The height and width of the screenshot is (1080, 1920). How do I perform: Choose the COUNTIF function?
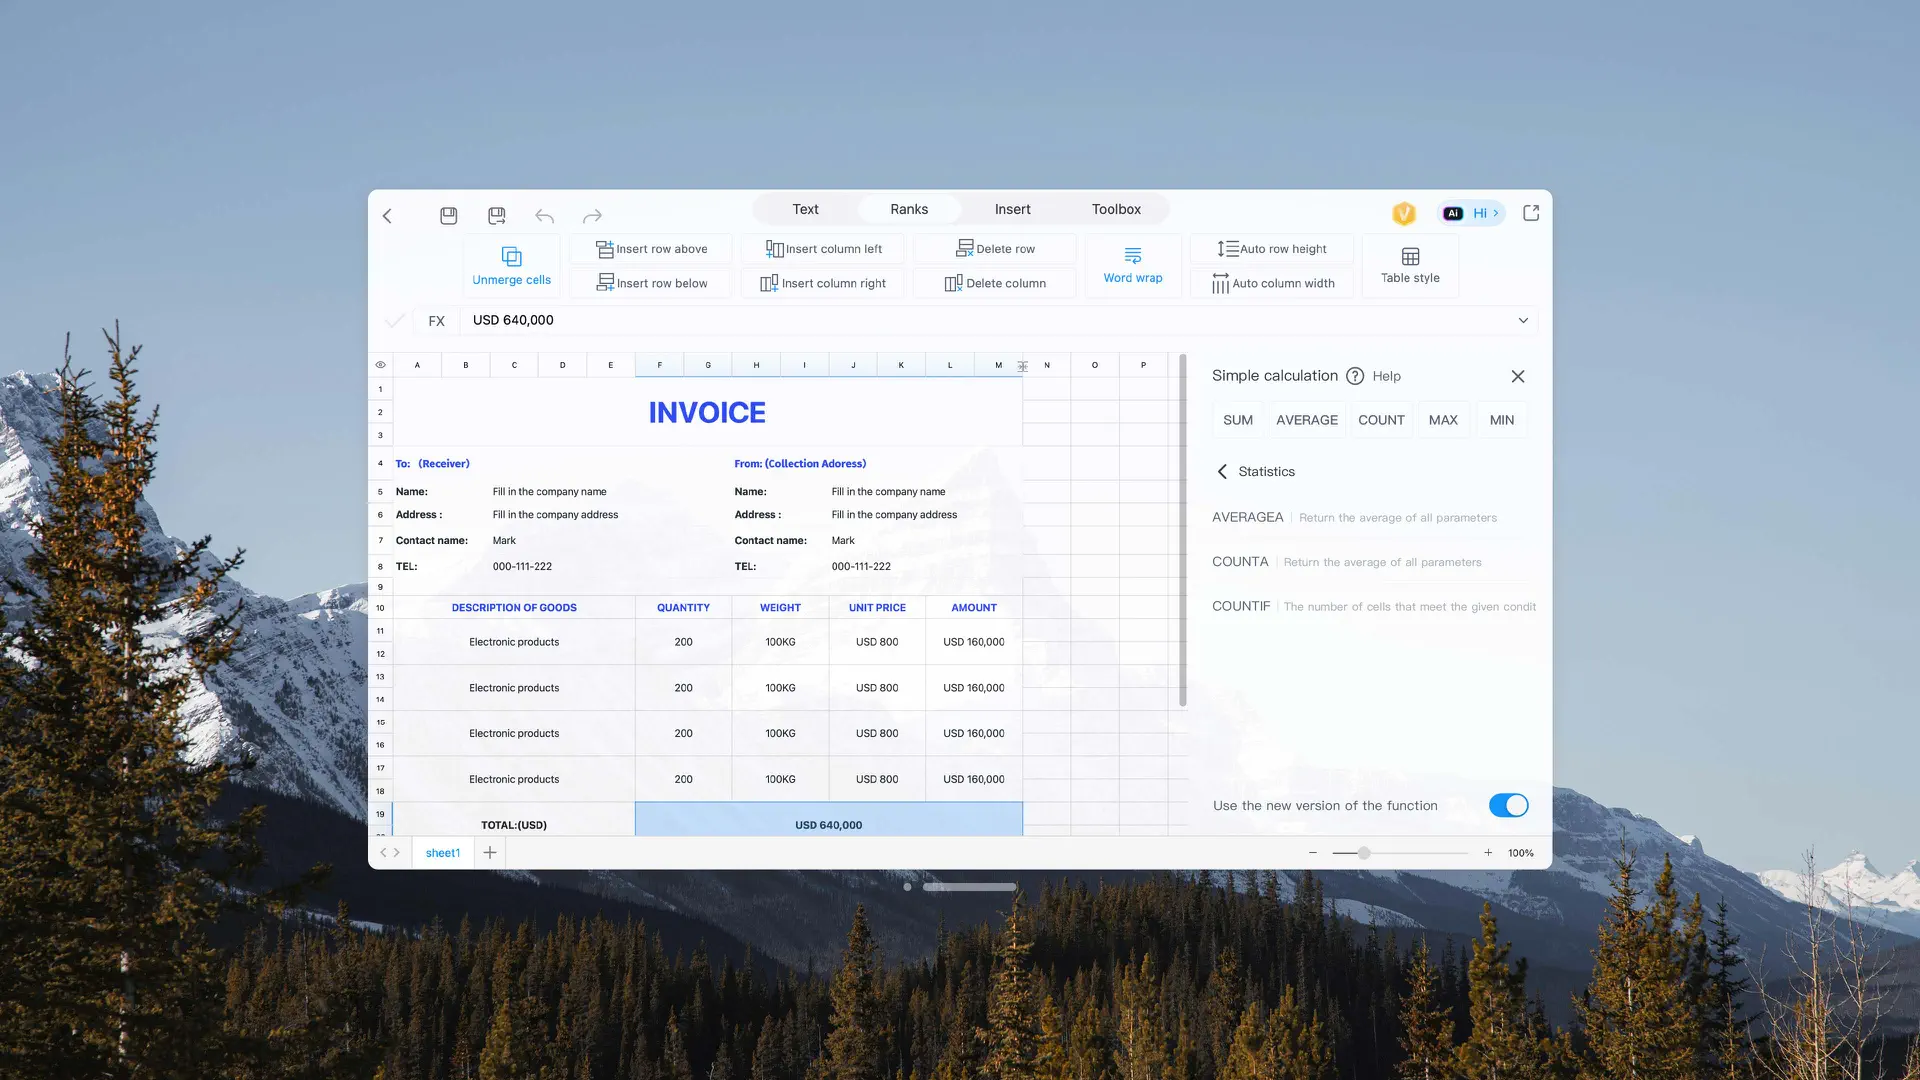(1241, 605)
